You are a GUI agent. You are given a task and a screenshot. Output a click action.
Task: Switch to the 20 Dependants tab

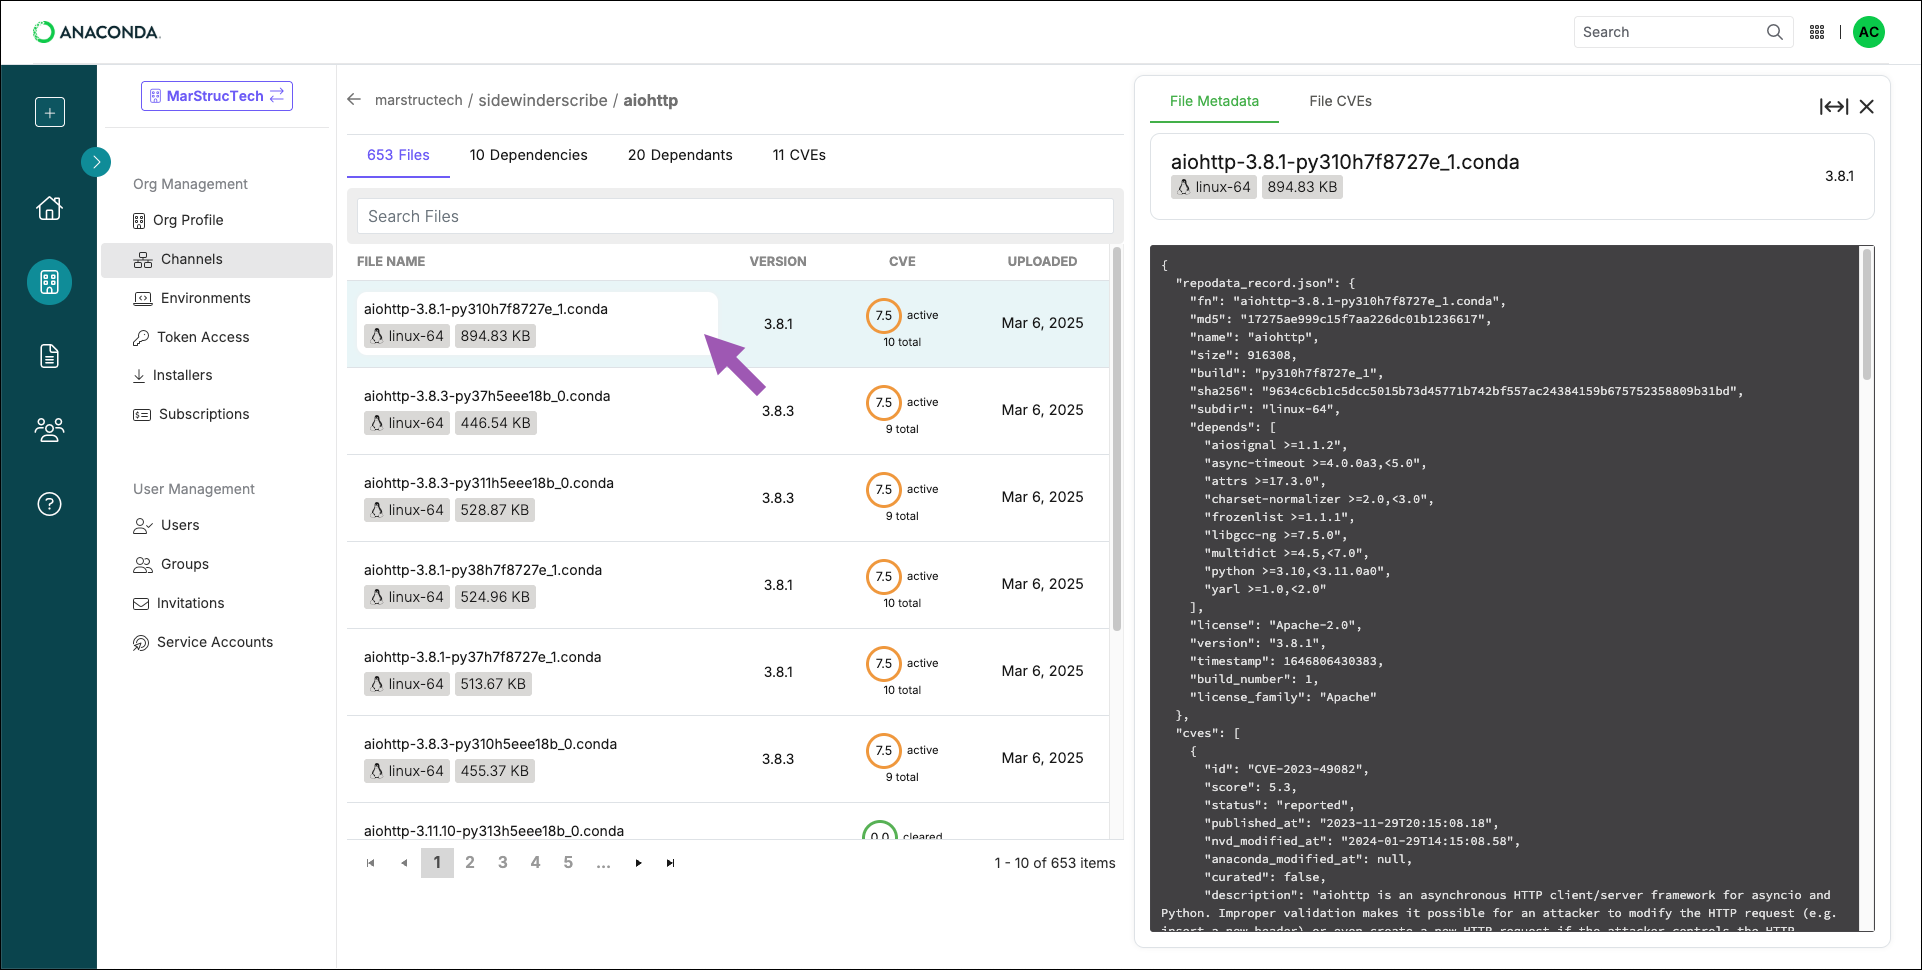(x=680, y=155)
